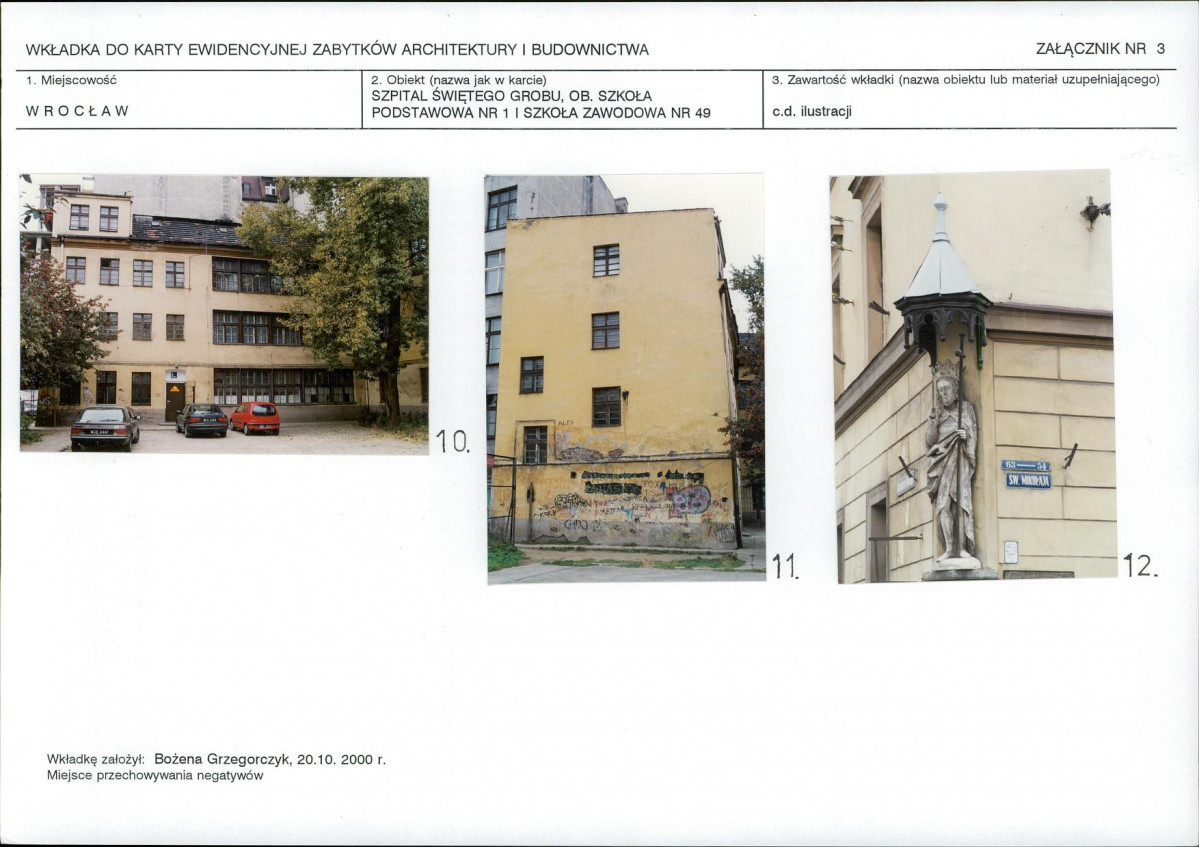The width and height of the screenshot is (1199, 847).
Task: Click the WKŁADKA DO KARTY EWIDENCYJNEJ title
Action: 337,50
